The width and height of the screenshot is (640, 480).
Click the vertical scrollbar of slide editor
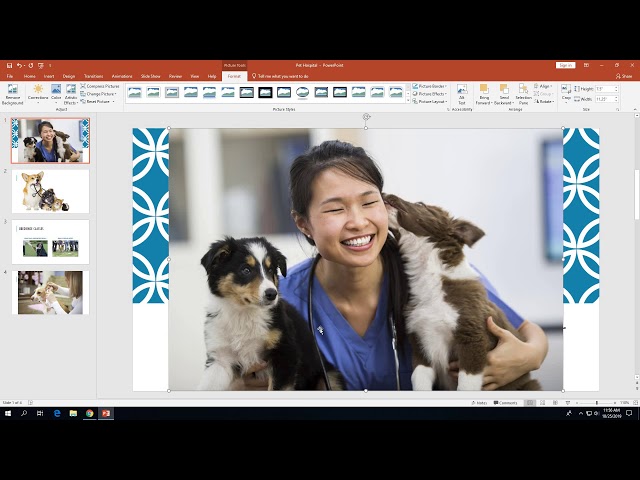(x=636, y=194)
